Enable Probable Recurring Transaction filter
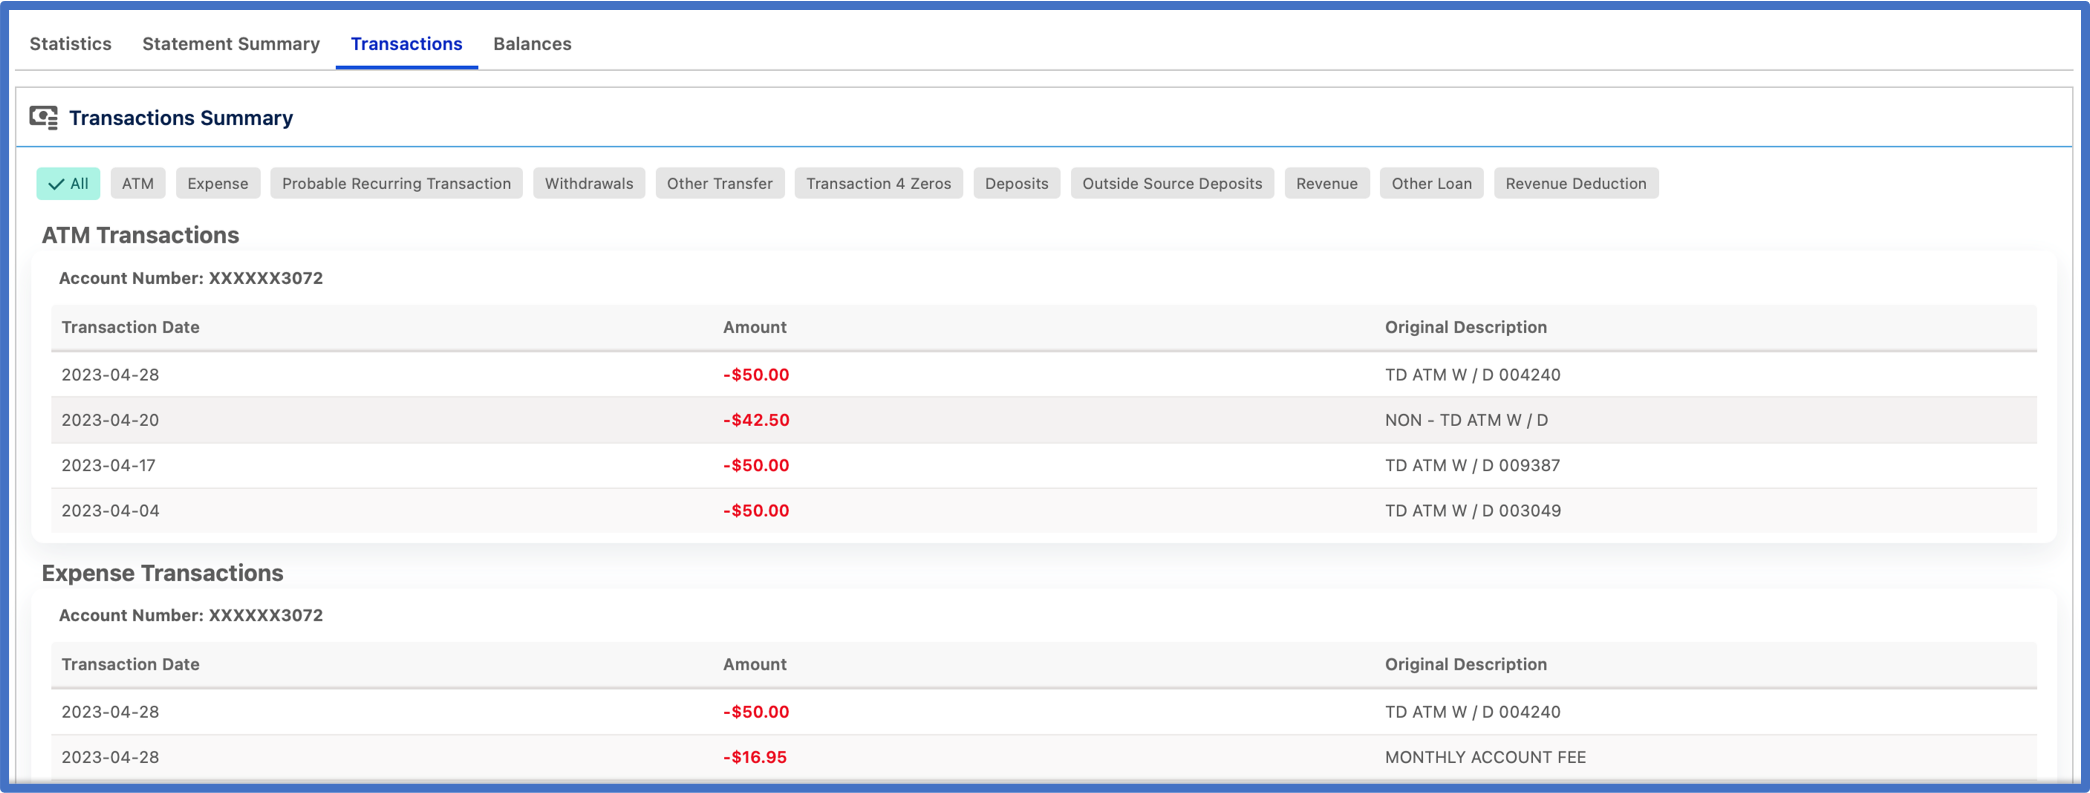2090x793 pixels. tap(396, 183)
